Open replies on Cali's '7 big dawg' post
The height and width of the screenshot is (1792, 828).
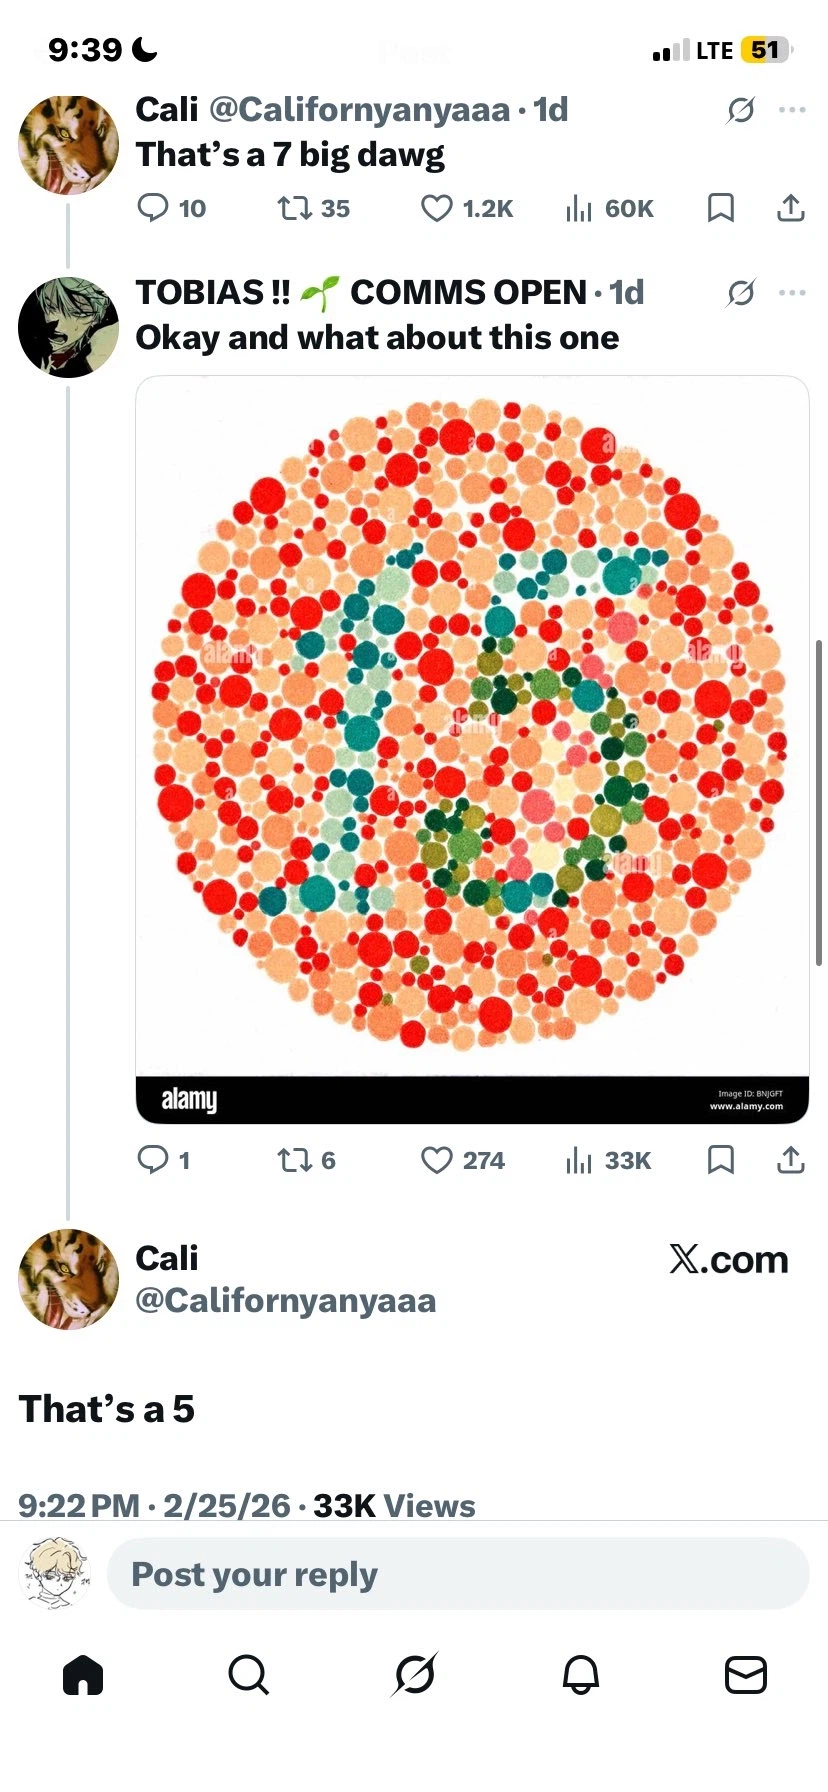(x=153, y=208)
